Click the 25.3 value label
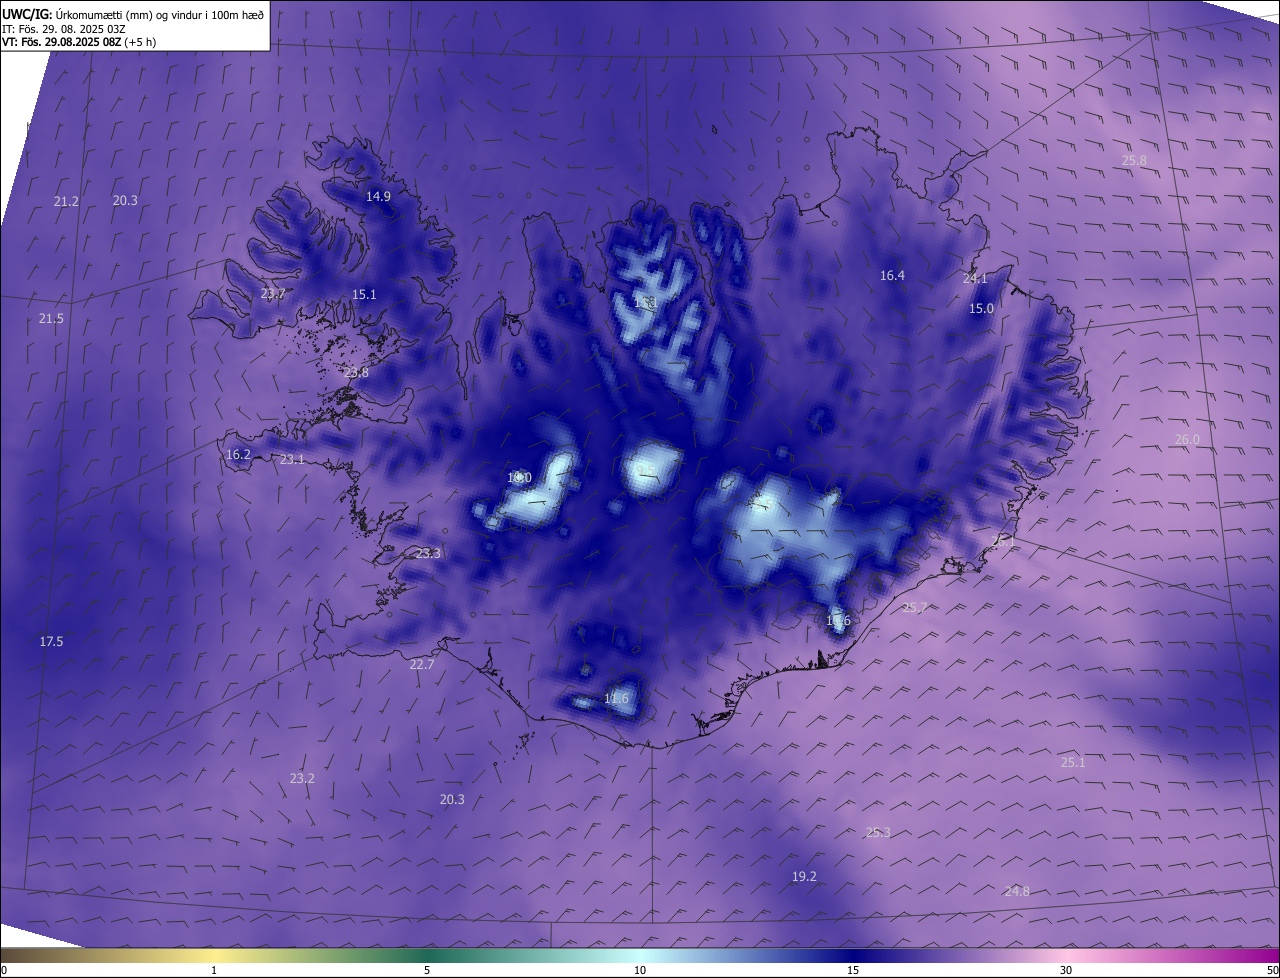The image size is (1280, 978). (x=878, y=832)
